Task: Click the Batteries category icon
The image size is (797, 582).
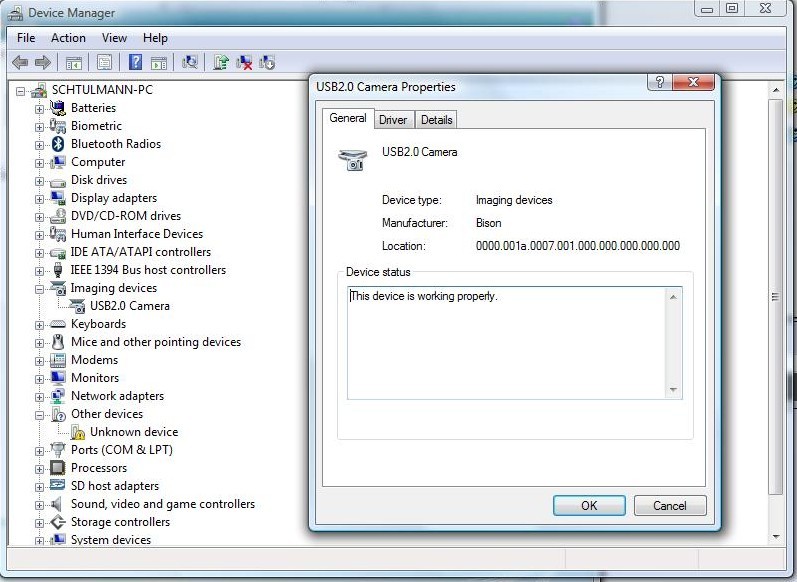Action: [58, 108]
